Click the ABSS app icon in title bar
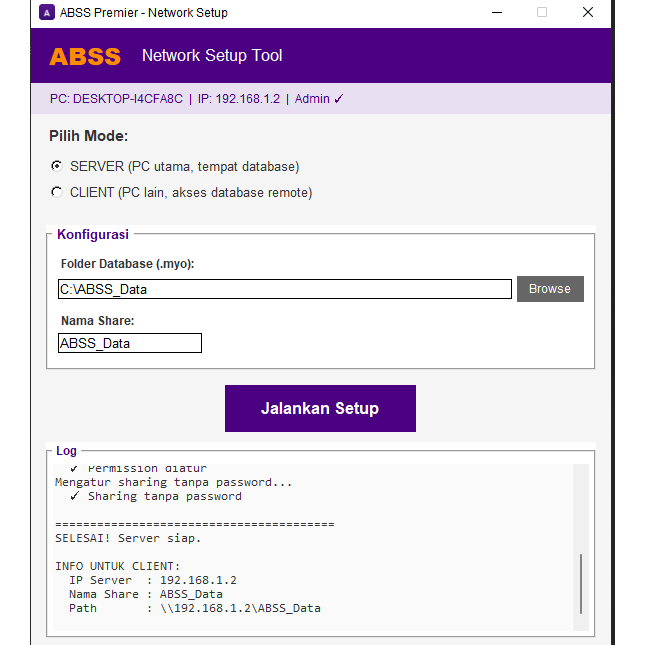 pos(47,13)
